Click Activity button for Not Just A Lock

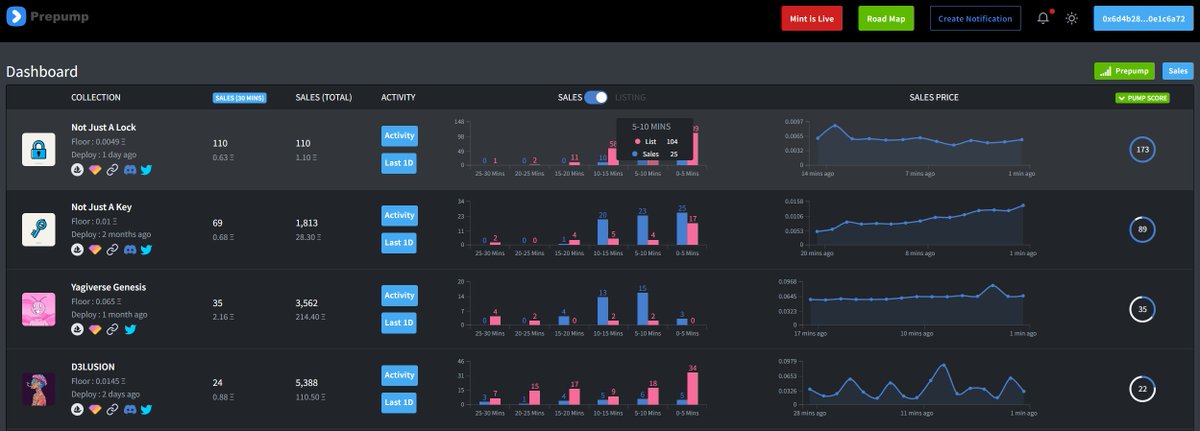pyautogui.click(x=399, y=135)
